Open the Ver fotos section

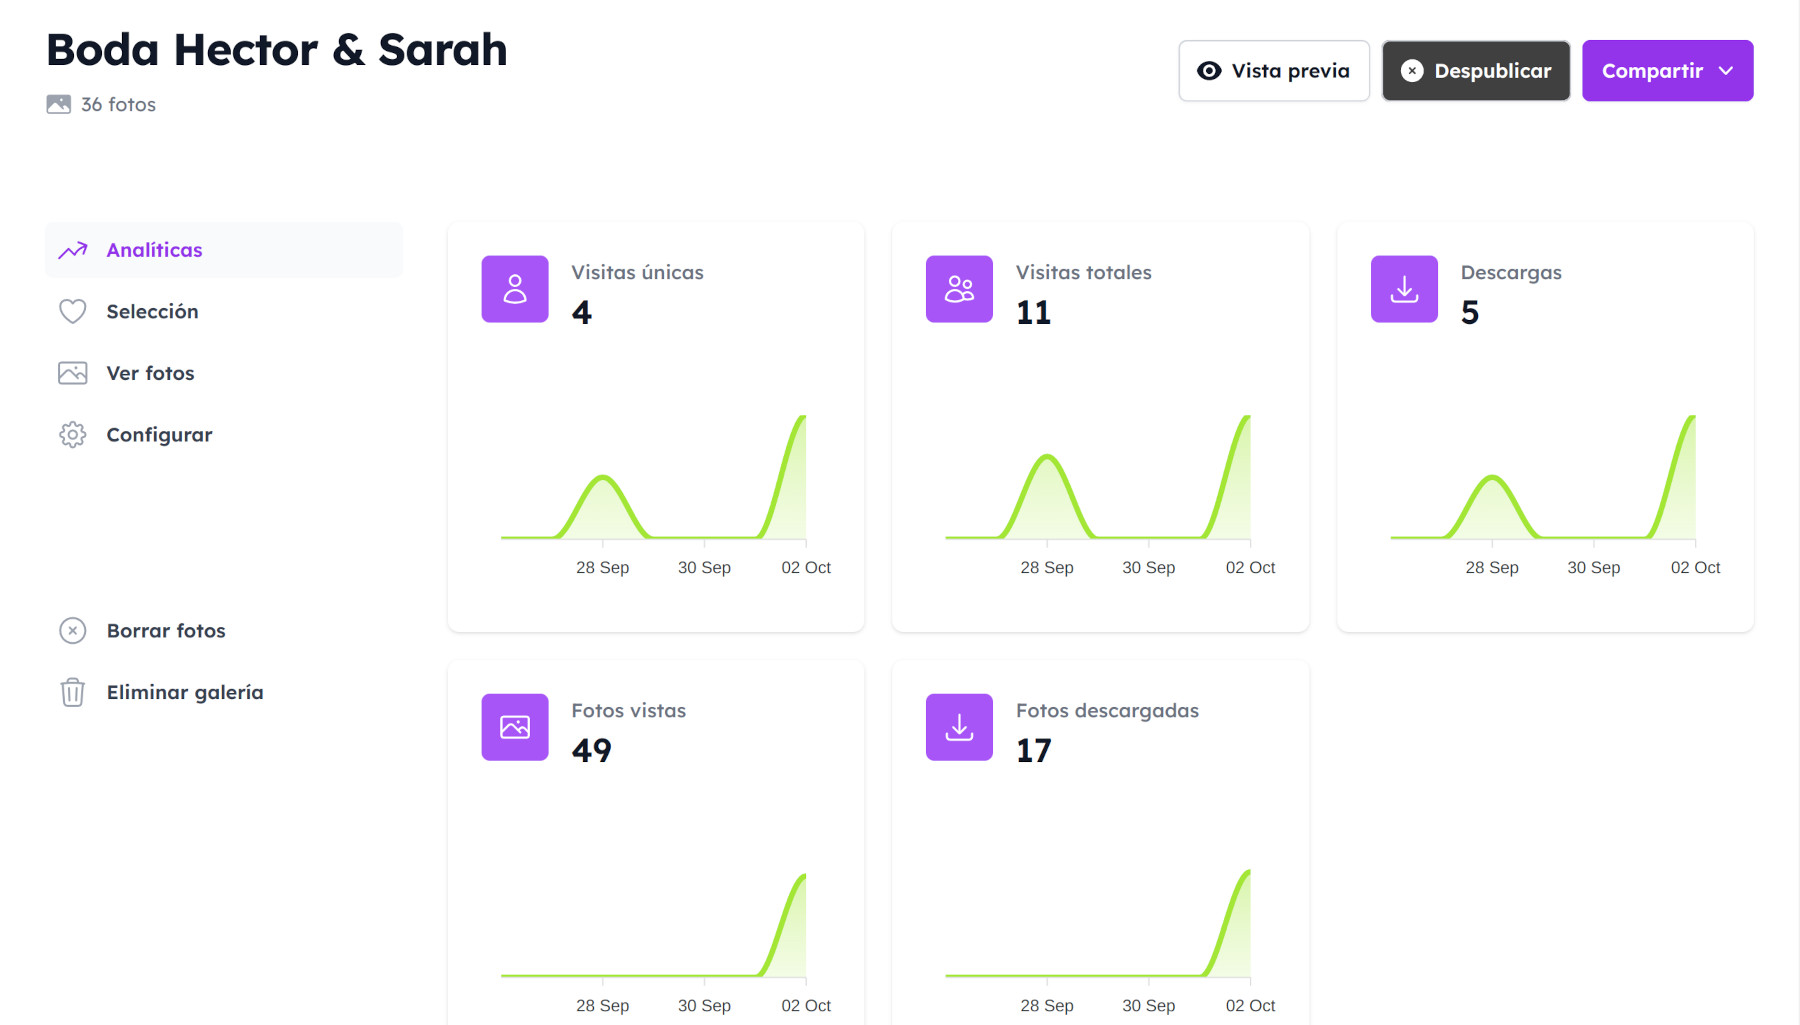[224, 373]
